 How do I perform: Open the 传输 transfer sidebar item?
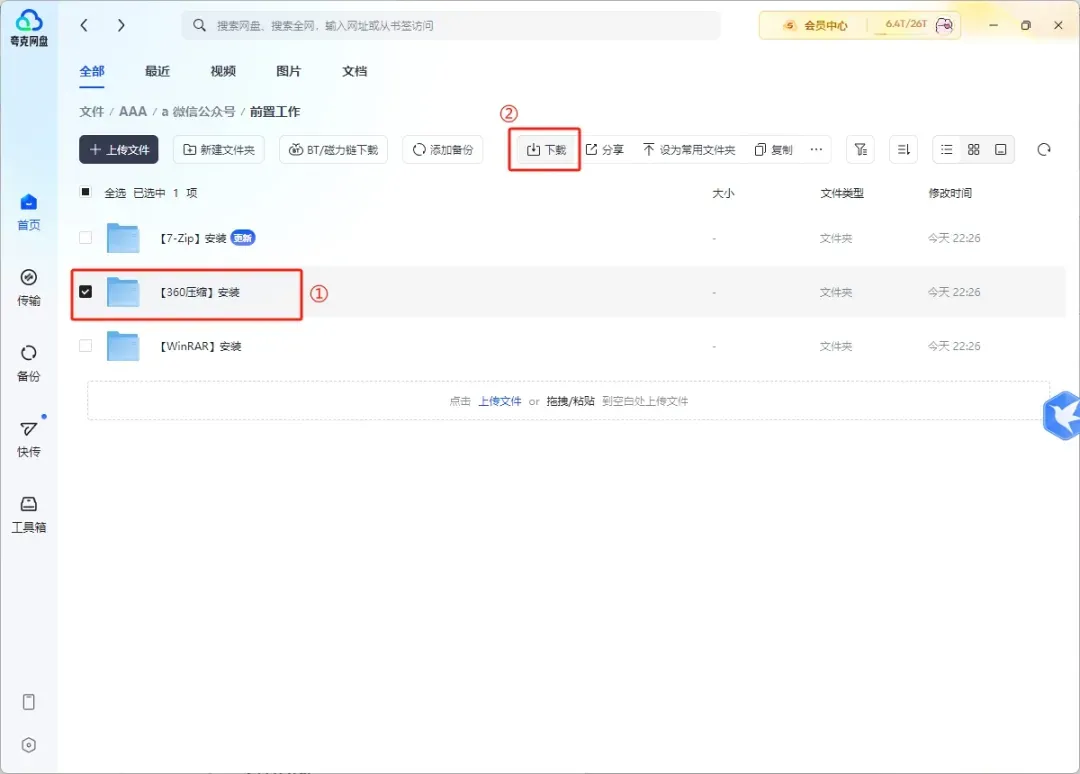tap(28, 288)
